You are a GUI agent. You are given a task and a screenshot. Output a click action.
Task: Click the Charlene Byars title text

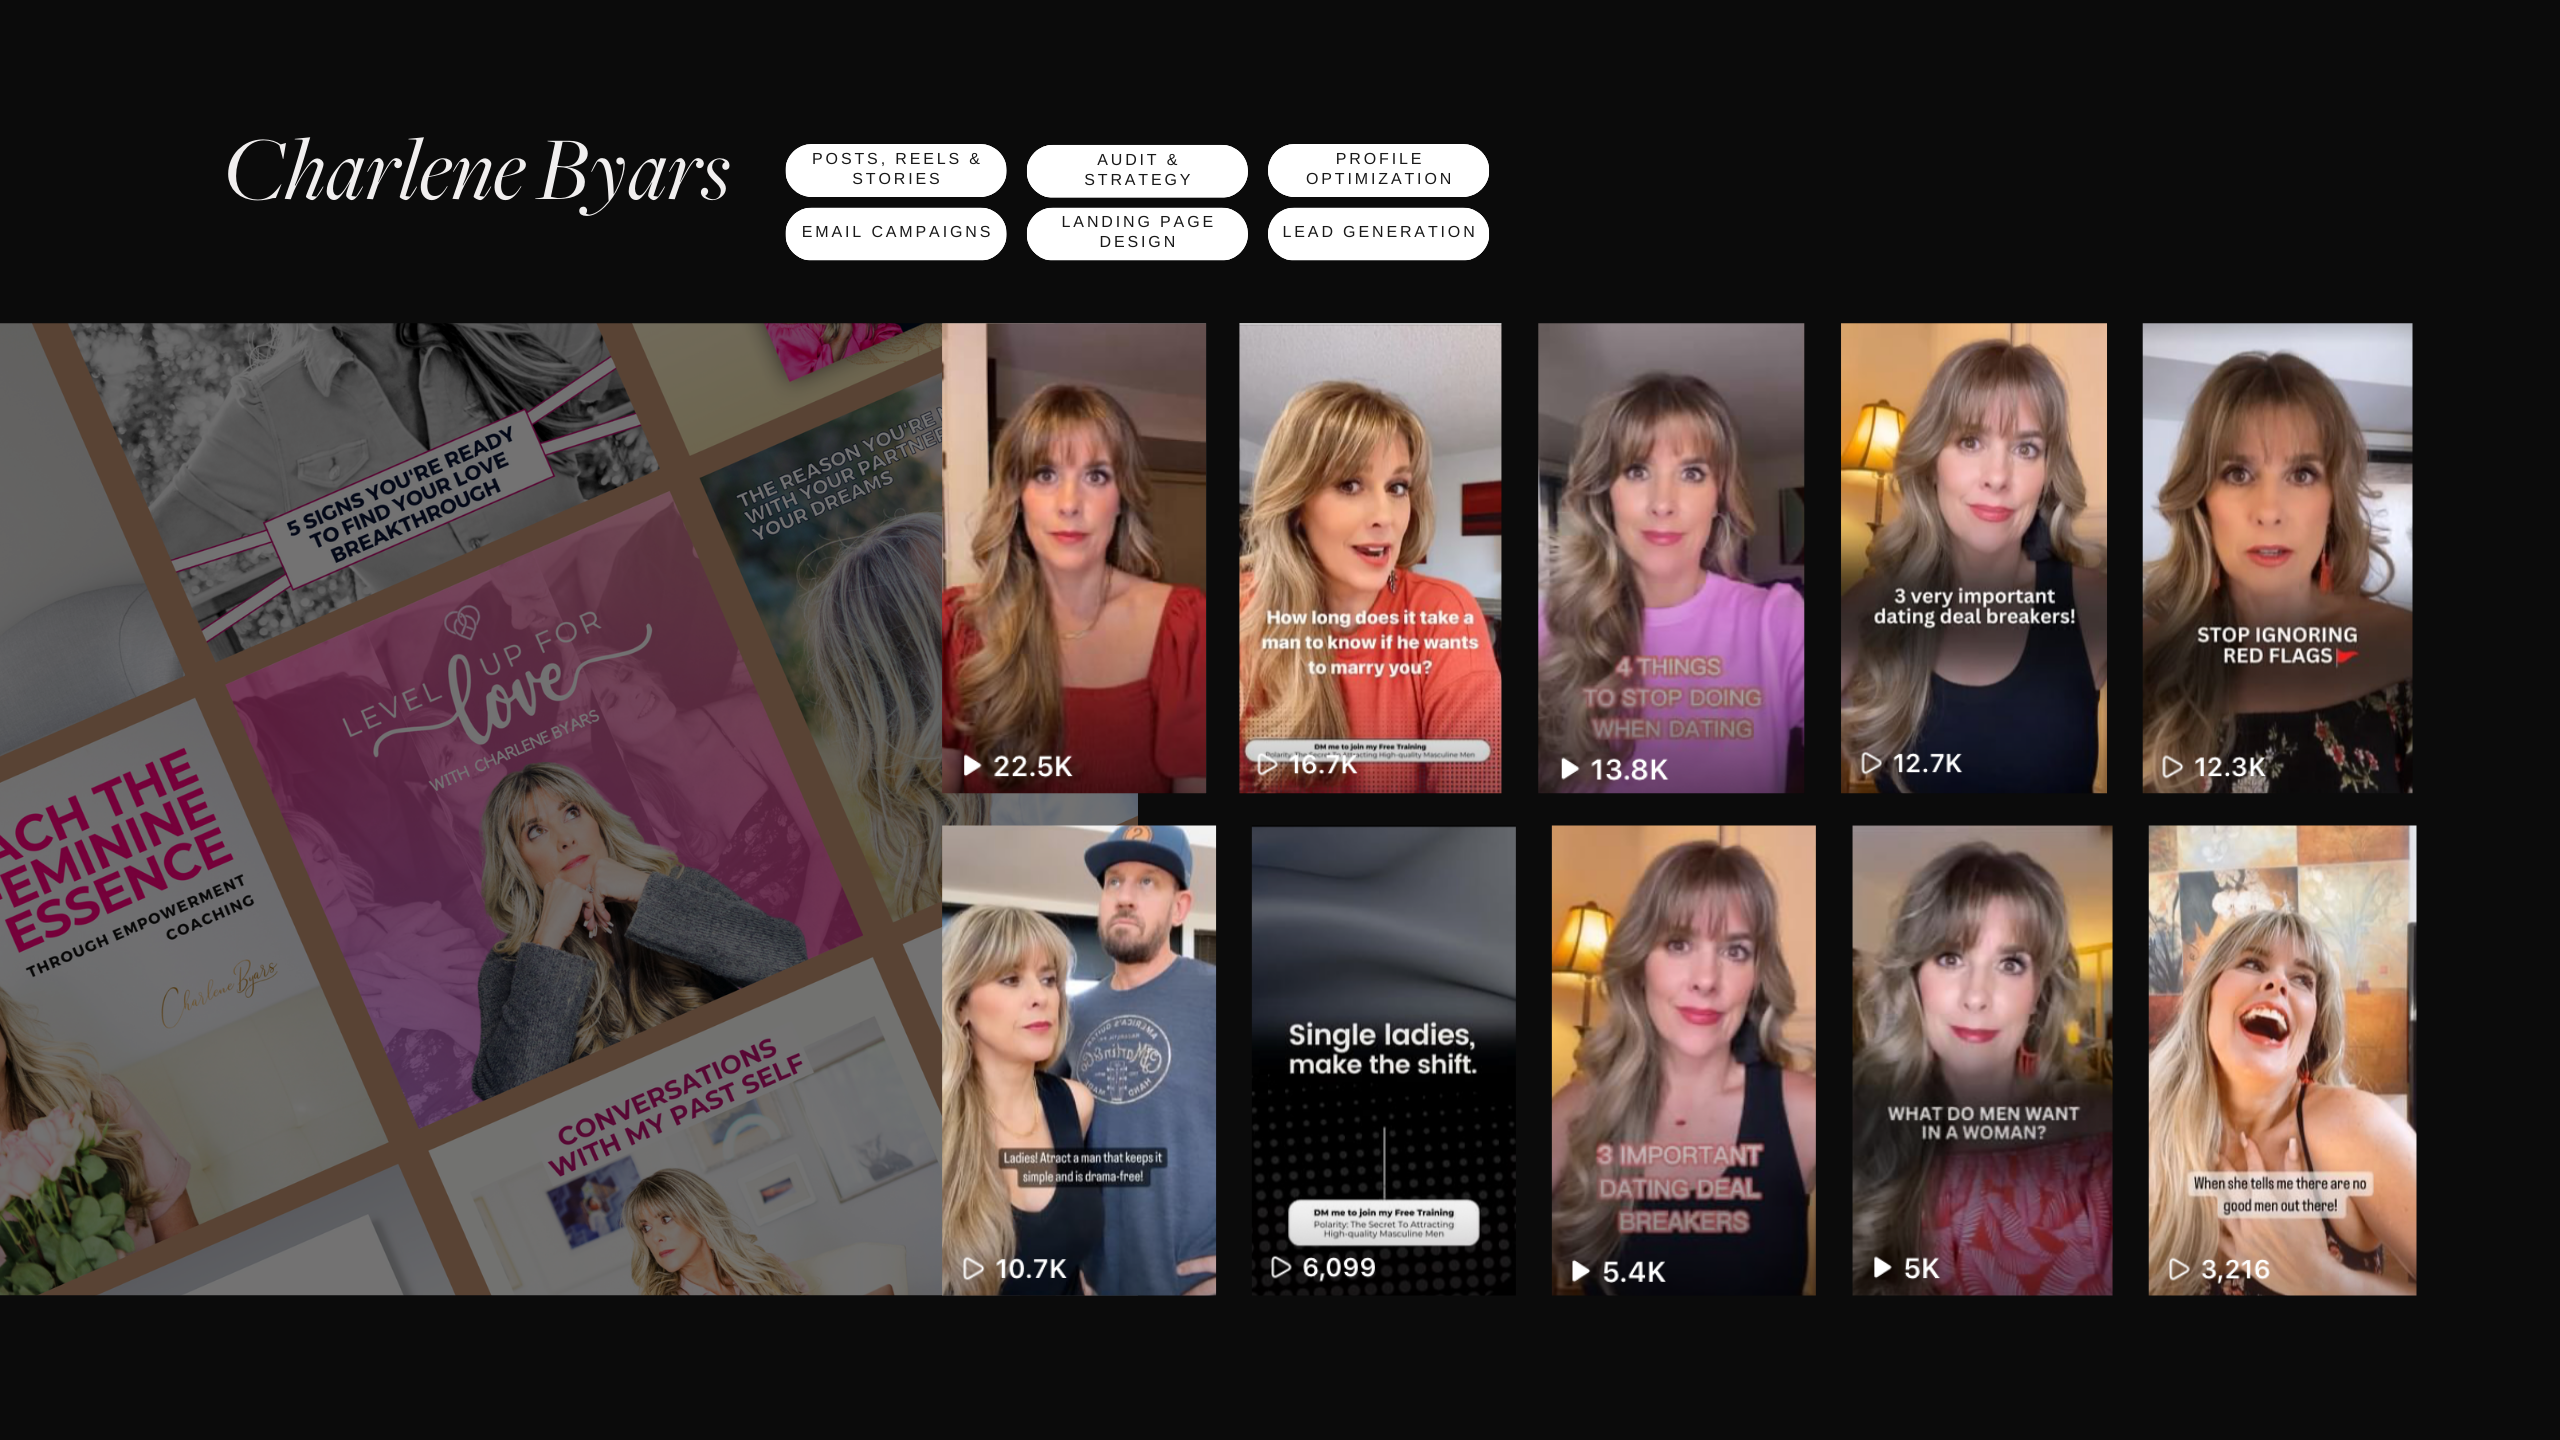pos(478,173)
